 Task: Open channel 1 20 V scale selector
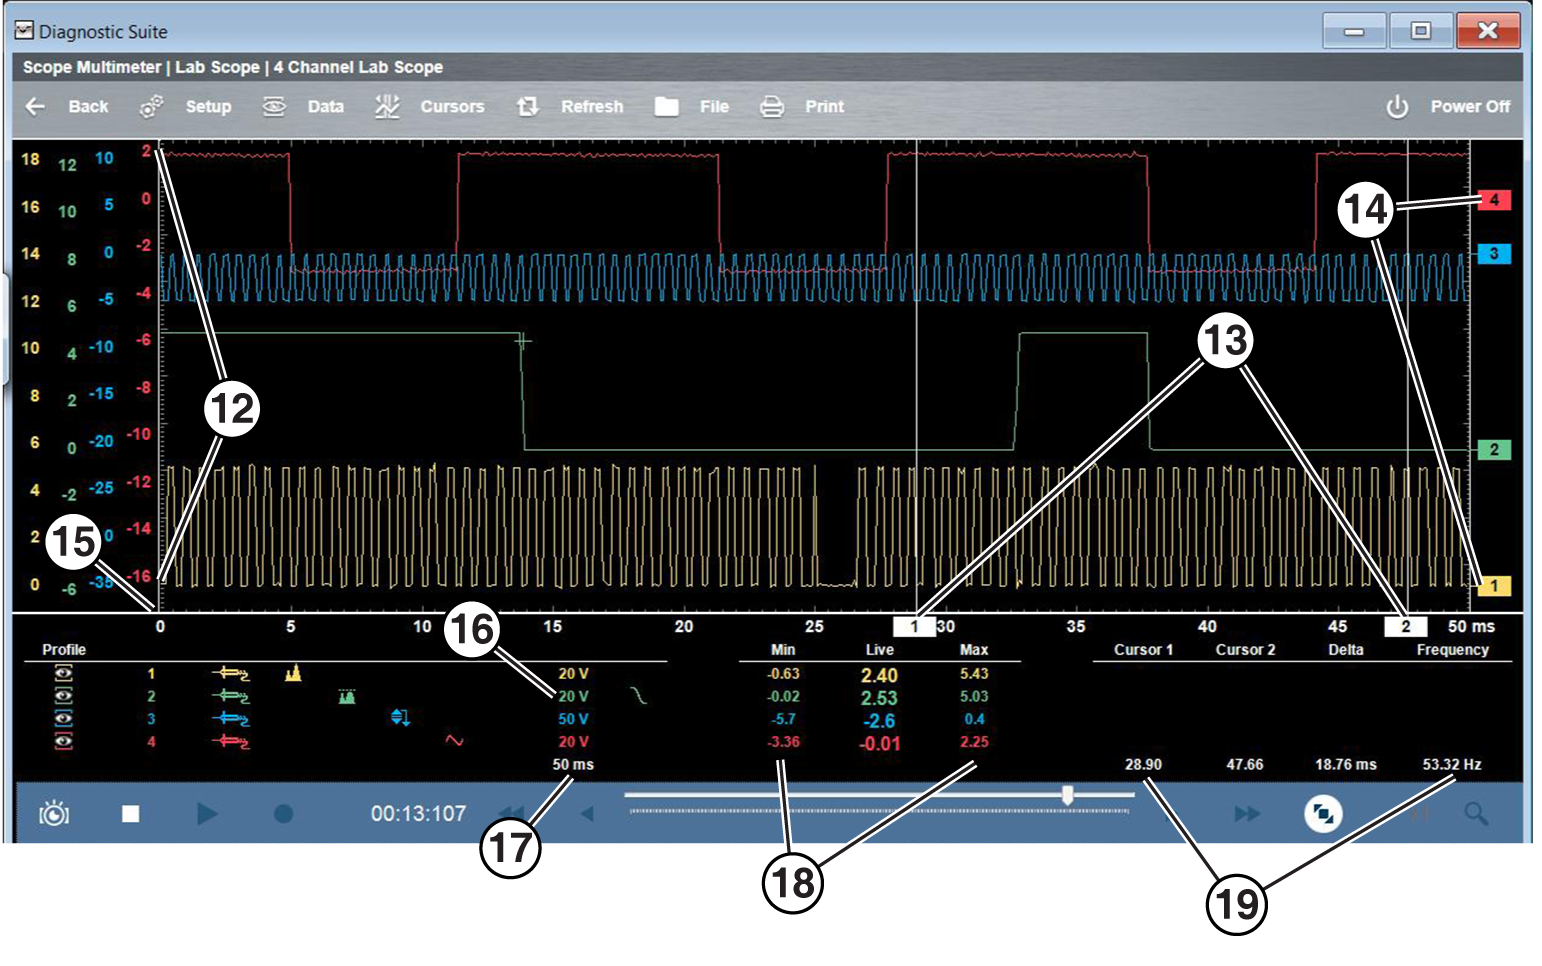(x=573, y=674)
